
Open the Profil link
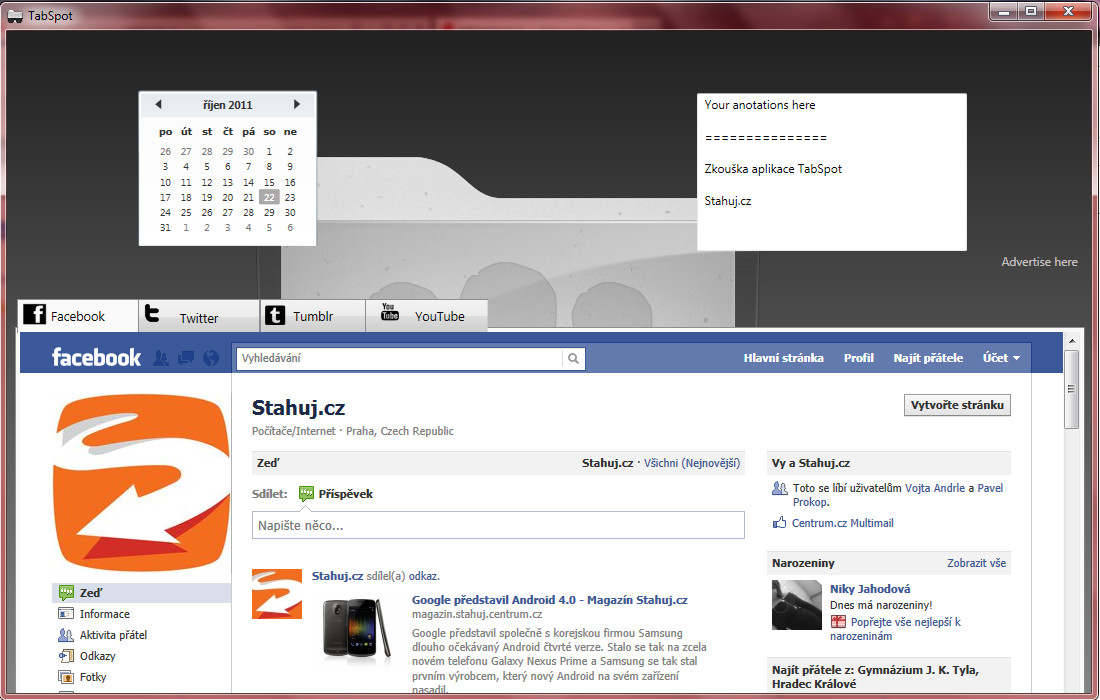click(x=859, y=358)
